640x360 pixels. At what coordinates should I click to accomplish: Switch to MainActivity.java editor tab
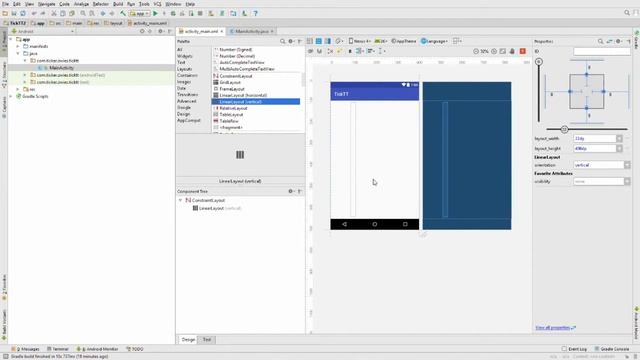(x=252, y=31)
